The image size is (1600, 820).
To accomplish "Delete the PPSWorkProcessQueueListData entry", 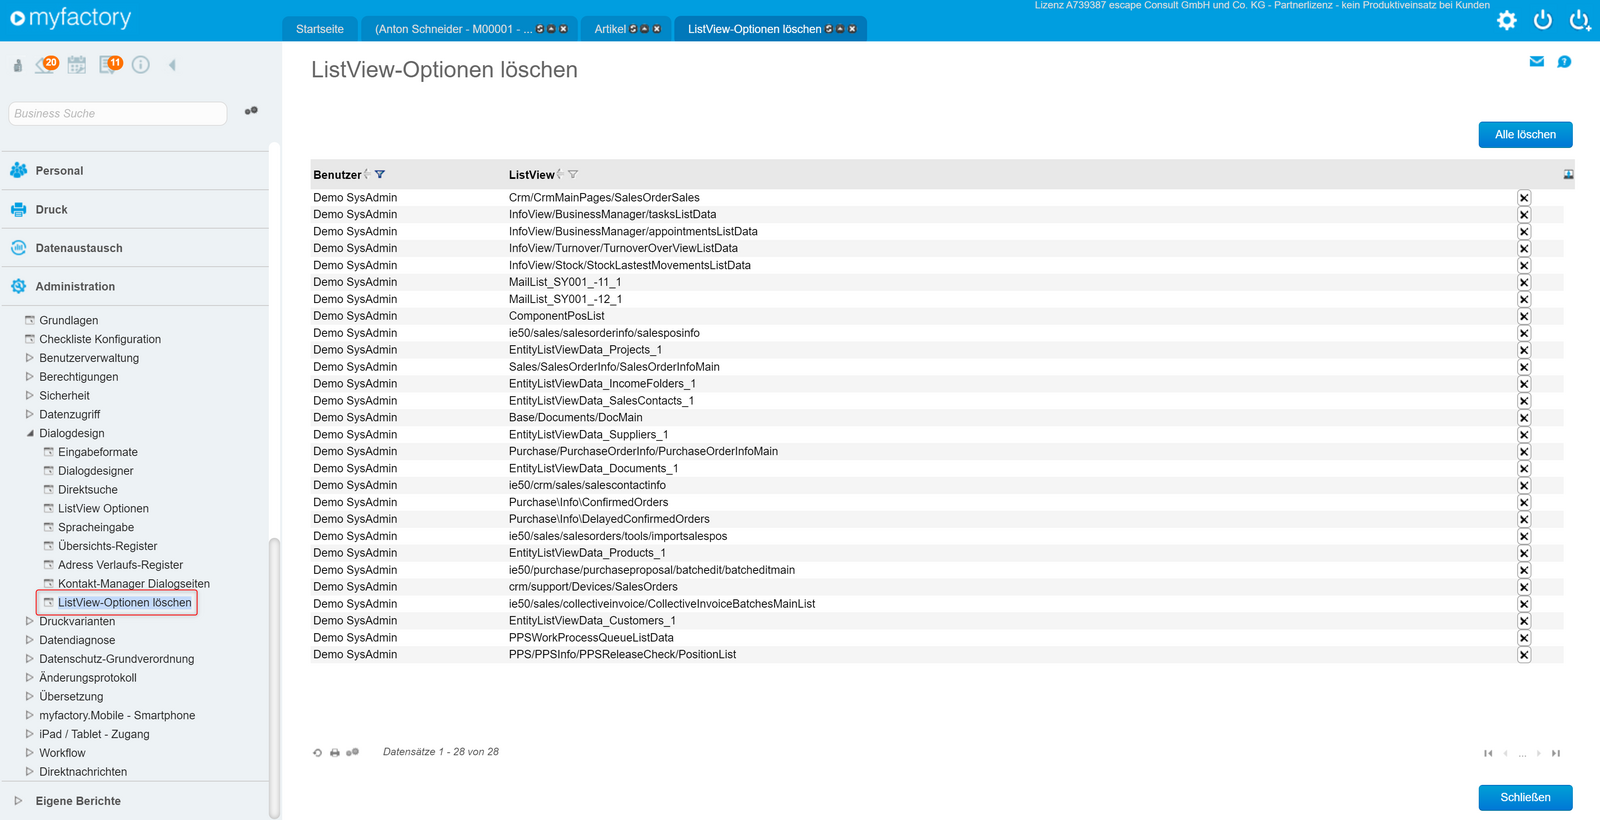I will tap(1524, 638).
